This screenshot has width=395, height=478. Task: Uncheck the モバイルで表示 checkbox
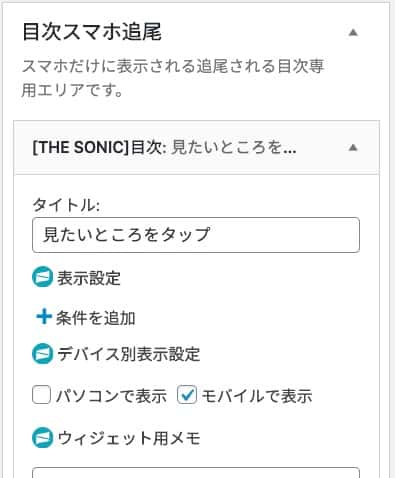(187, 395)
